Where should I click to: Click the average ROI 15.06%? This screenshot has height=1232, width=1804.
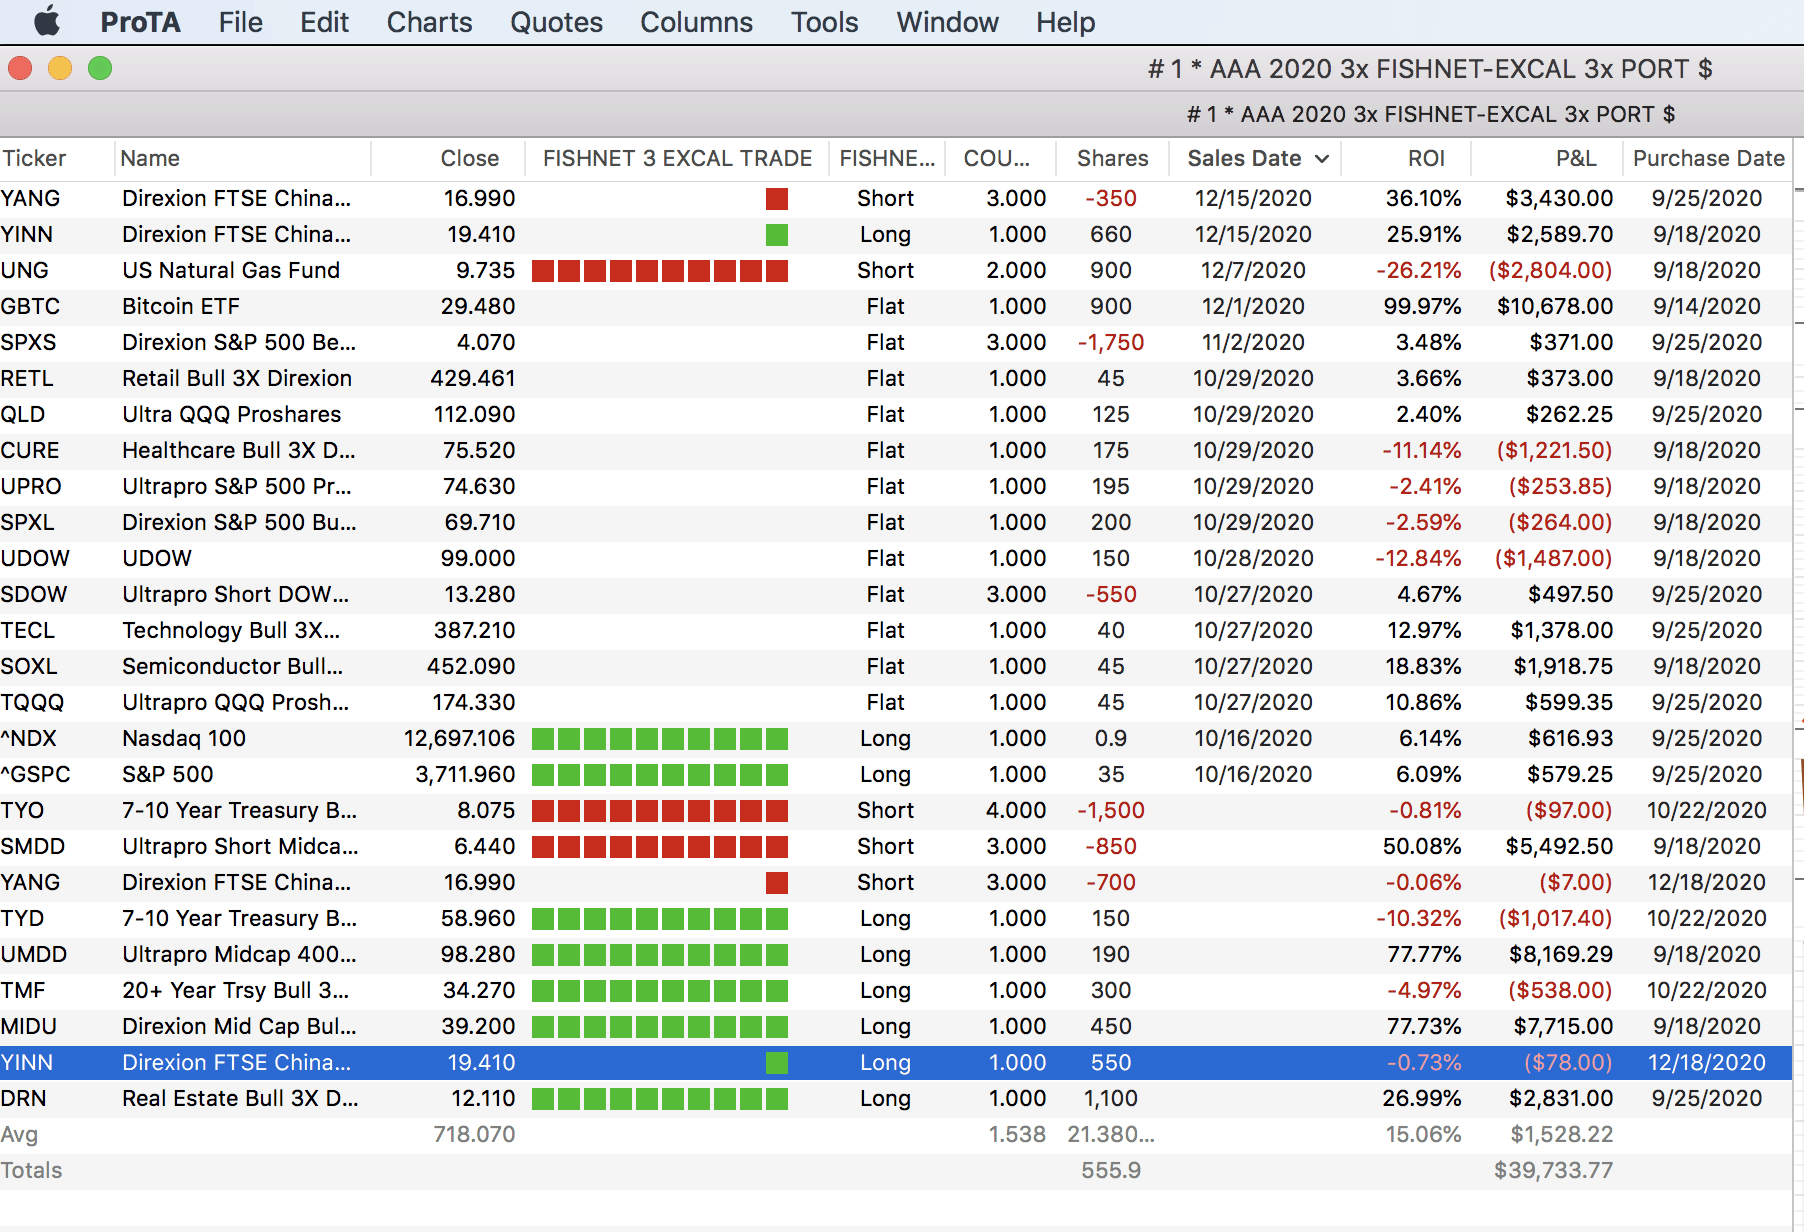pyautogui.click(x=1423, y=1134)
